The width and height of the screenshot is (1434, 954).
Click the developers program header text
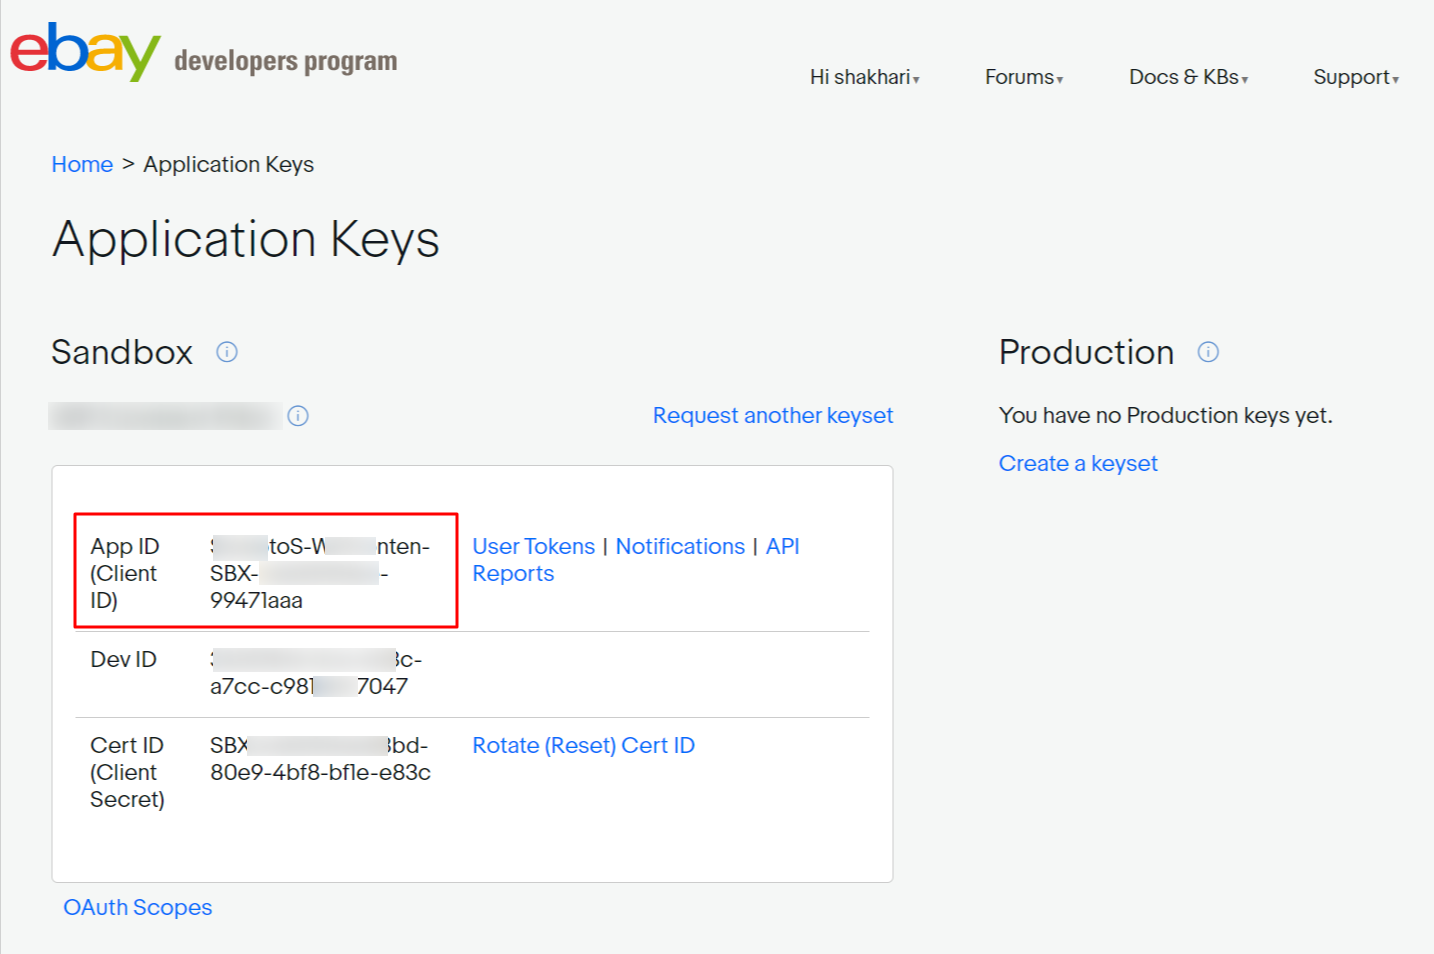[x=286, y=61]
